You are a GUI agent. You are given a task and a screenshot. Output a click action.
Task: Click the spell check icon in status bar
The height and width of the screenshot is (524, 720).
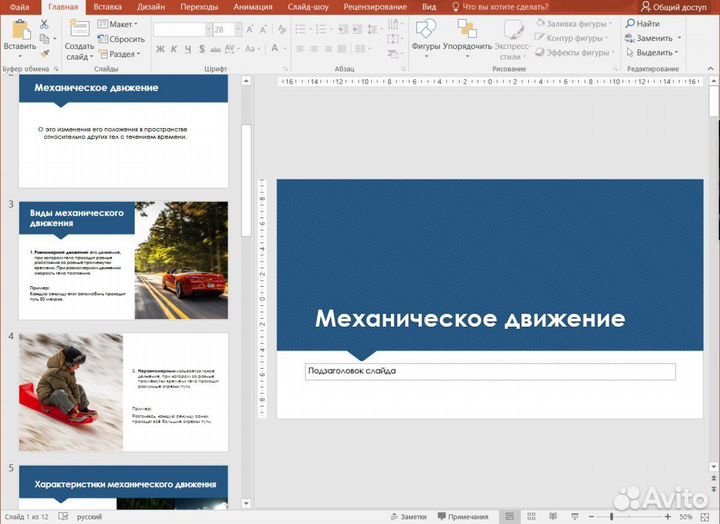(63, 517)
